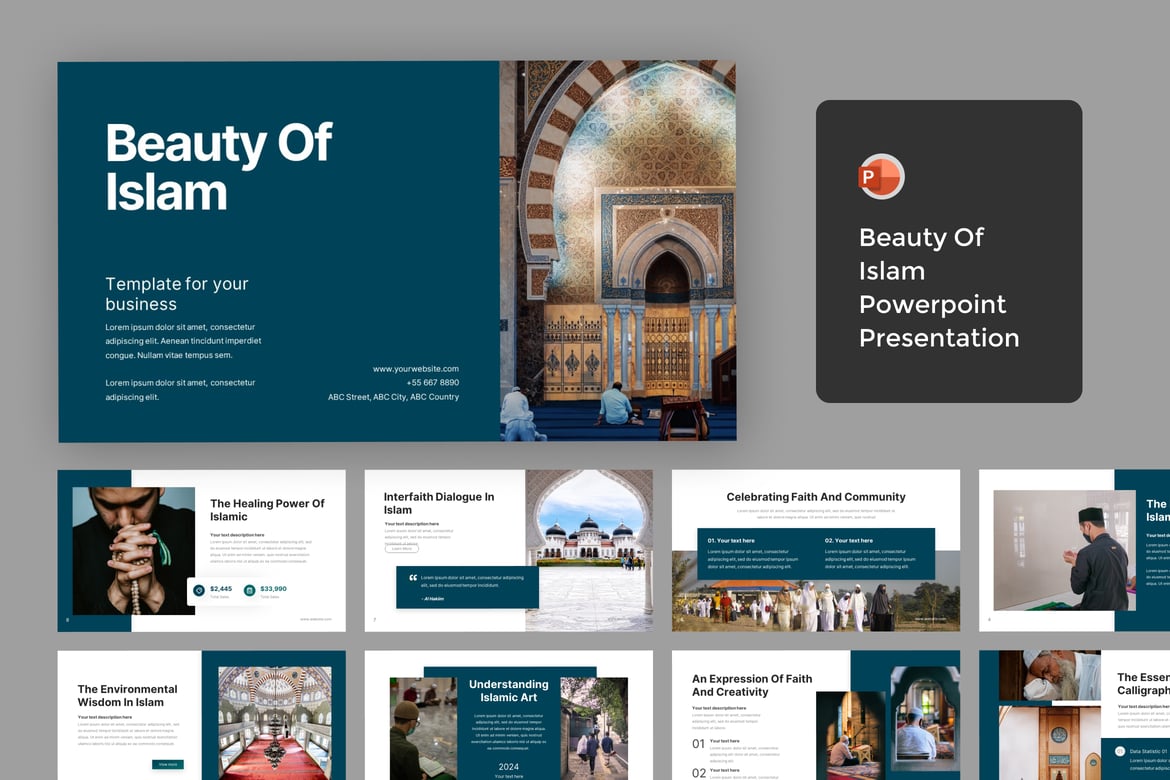Image resolution: width=1170 pixels, height=780 pixels.
Task: Click the 01 list number on Expression slide
Action: [698, 743]
